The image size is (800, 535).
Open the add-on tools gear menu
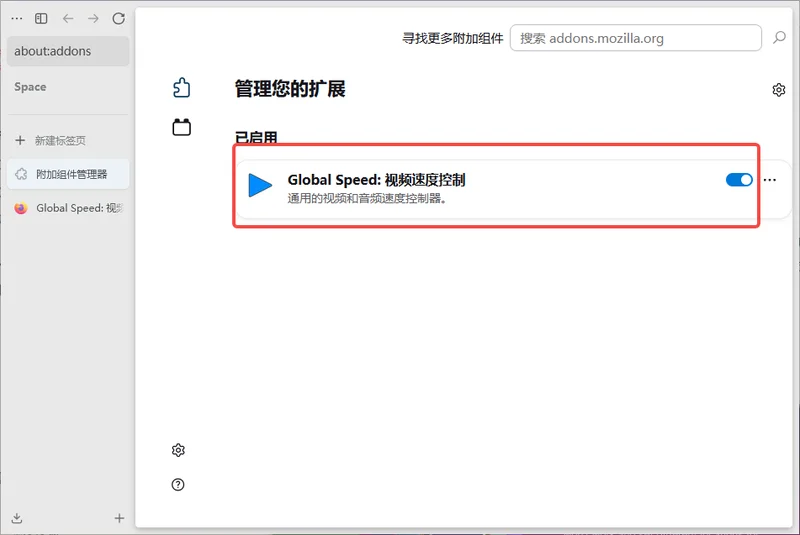(779, 90)
